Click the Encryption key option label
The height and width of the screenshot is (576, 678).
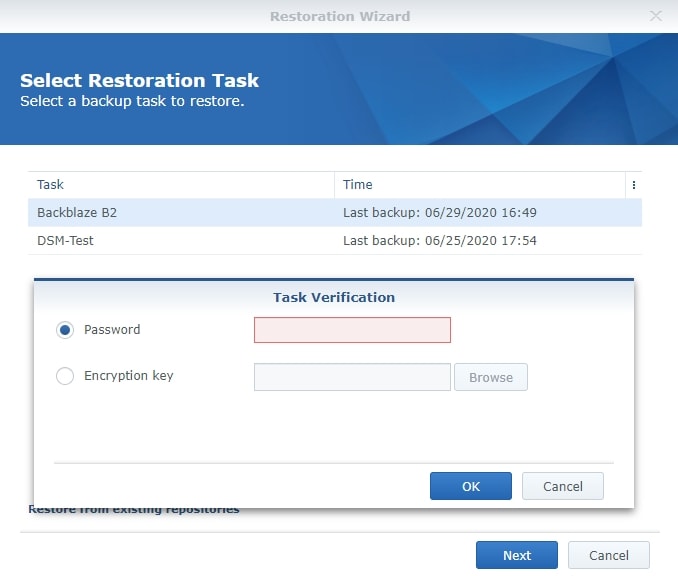(129, 376)
